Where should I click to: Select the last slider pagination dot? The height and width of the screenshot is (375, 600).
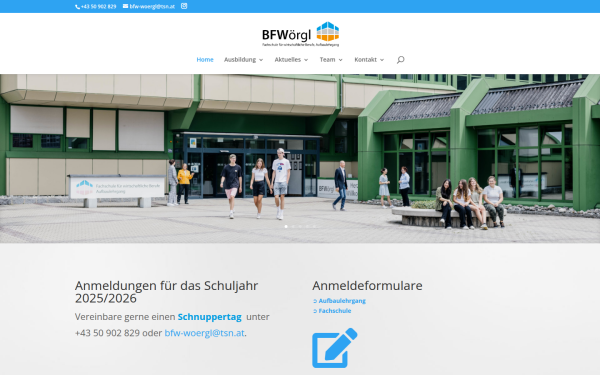click(x=314, y=227)
